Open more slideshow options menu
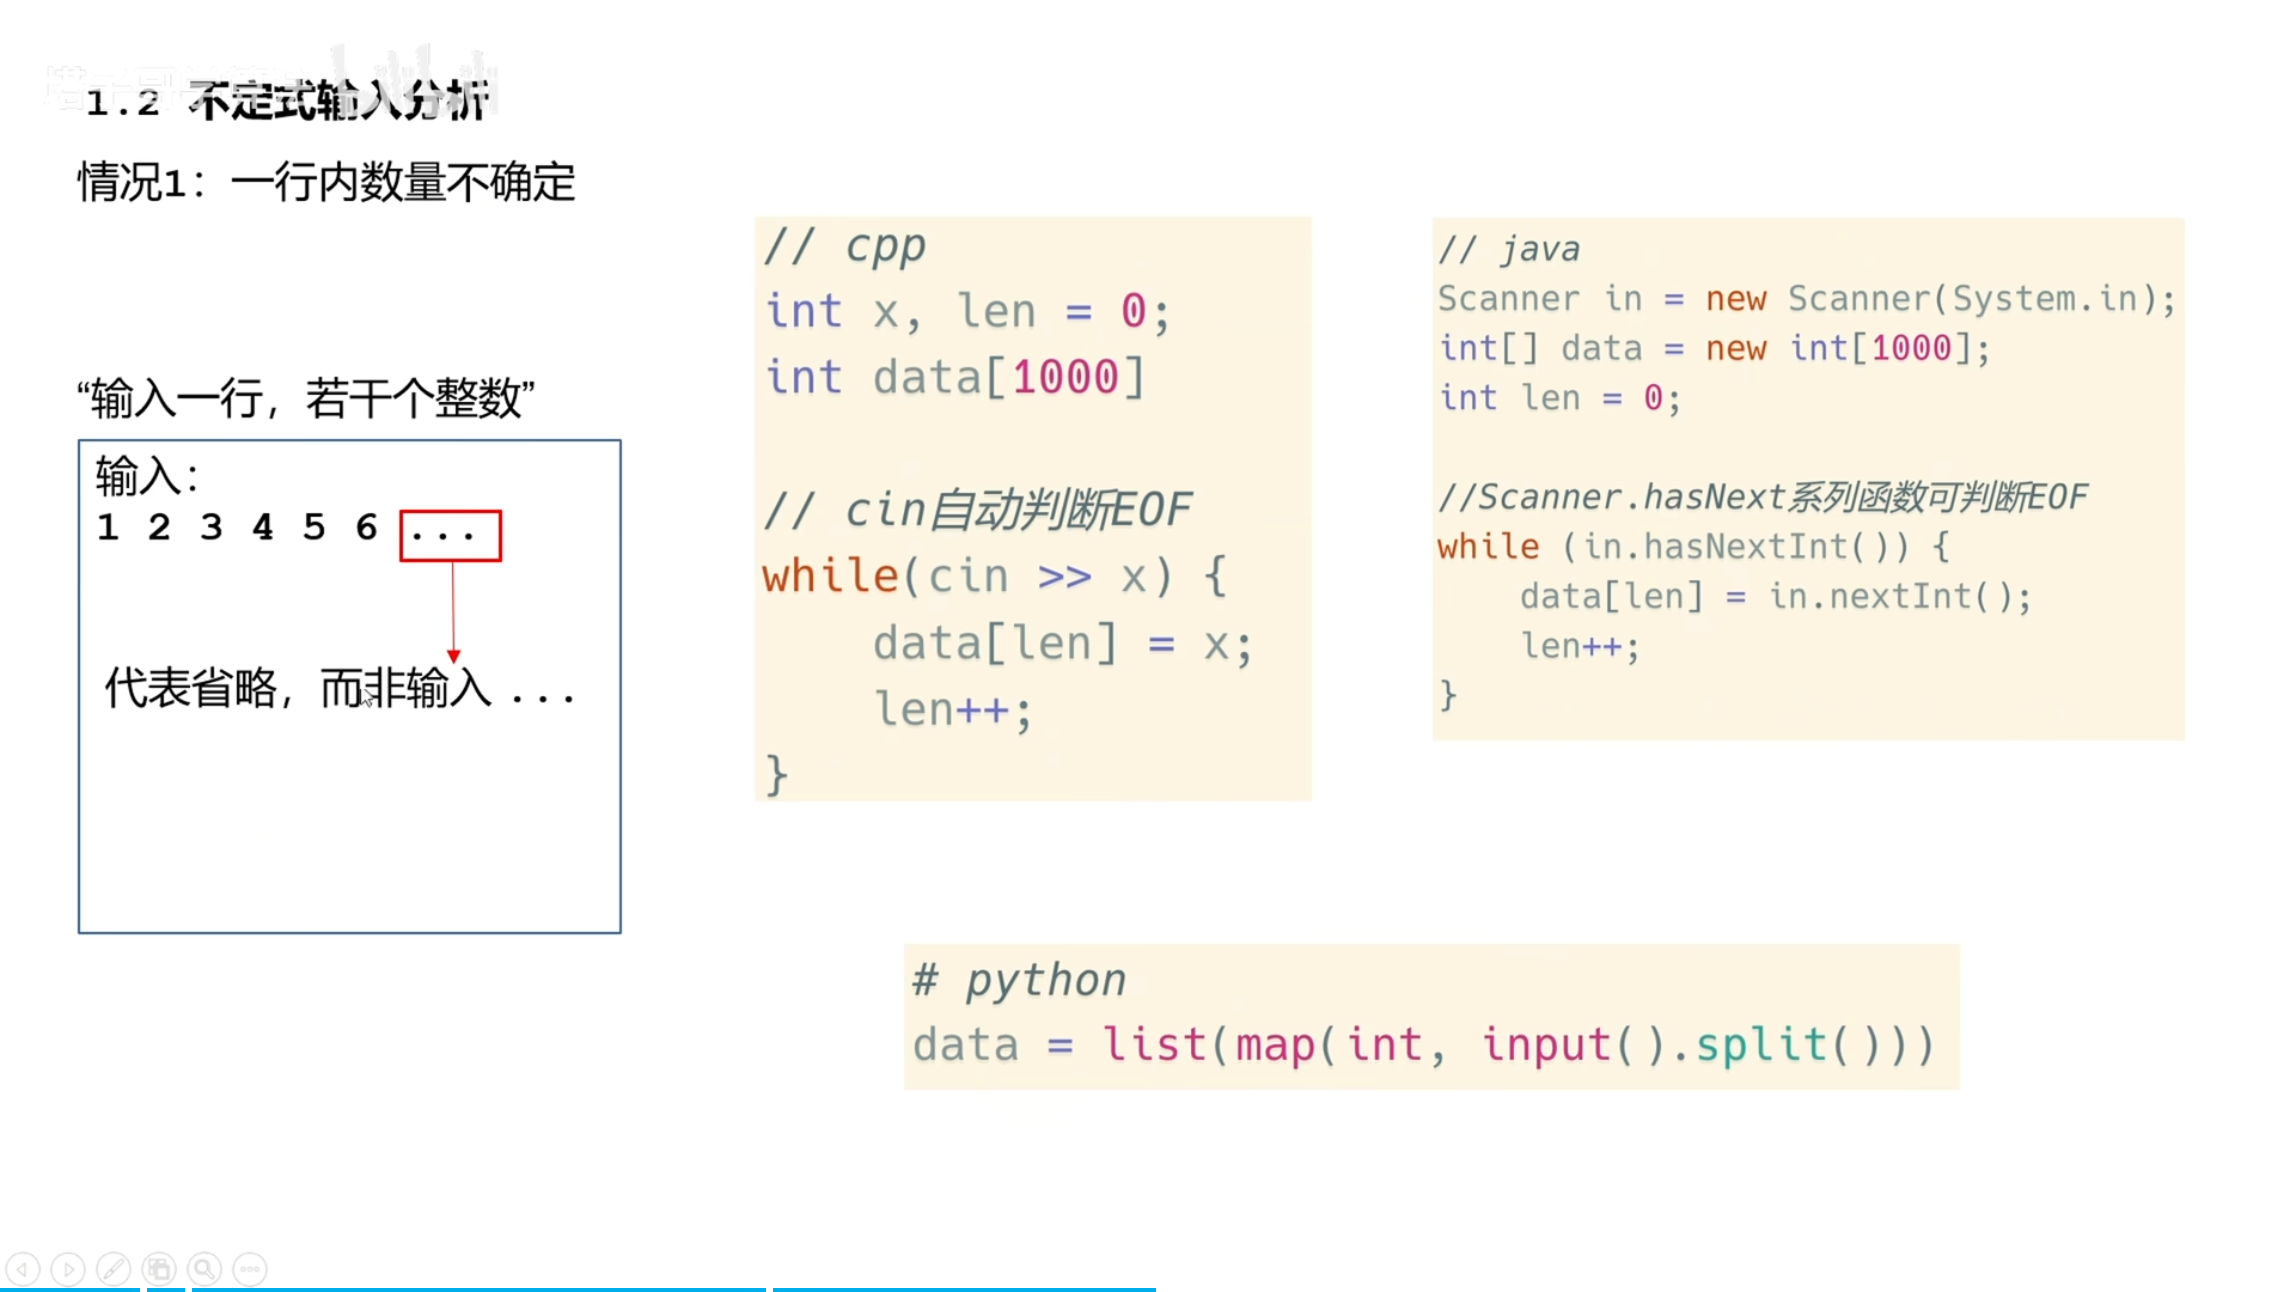 250,1270
